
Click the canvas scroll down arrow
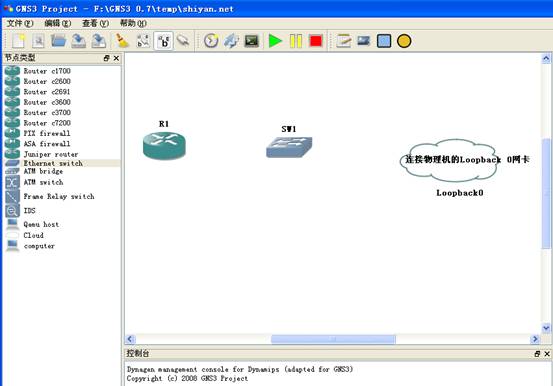tap(546, 328)
